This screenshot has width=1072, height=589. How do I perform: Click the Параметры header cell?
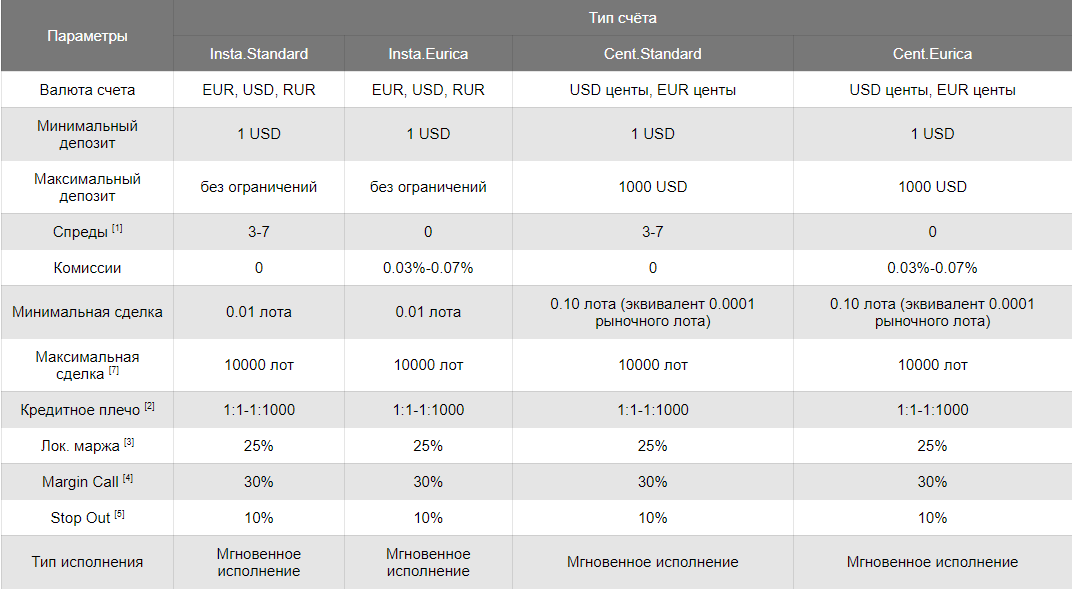click(x=88, y=36)
